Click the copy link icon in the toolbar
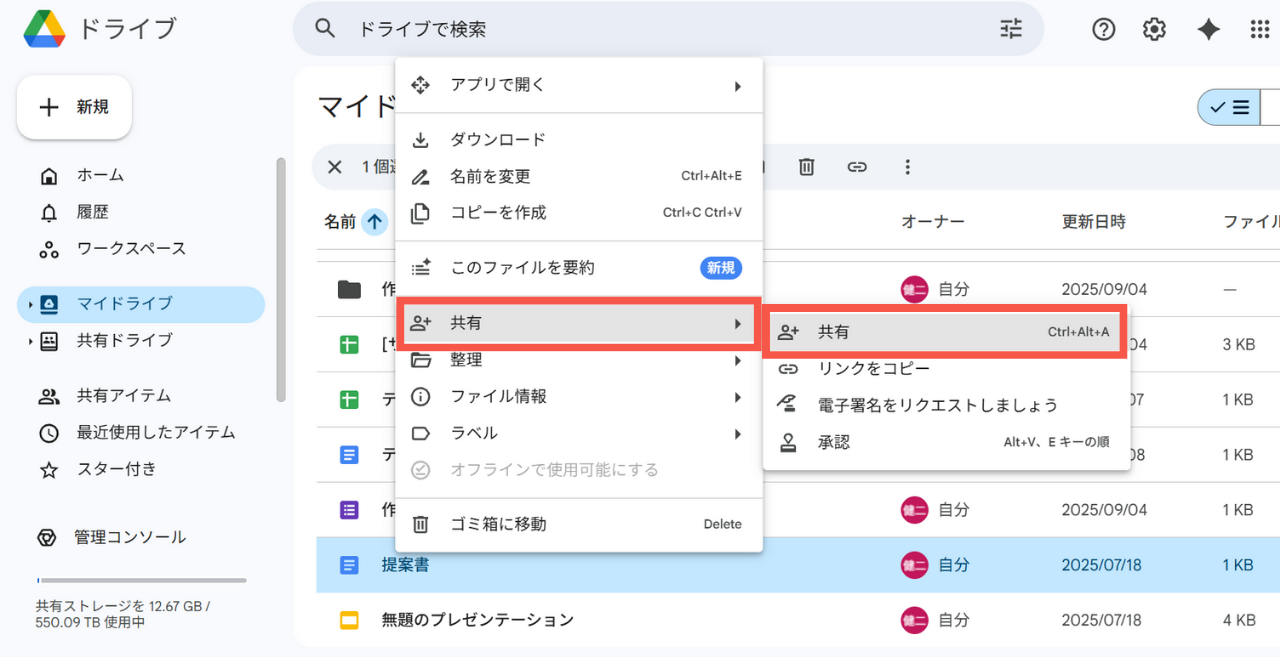Screen dimensions: 1280x658 click(x=857, y=167)
